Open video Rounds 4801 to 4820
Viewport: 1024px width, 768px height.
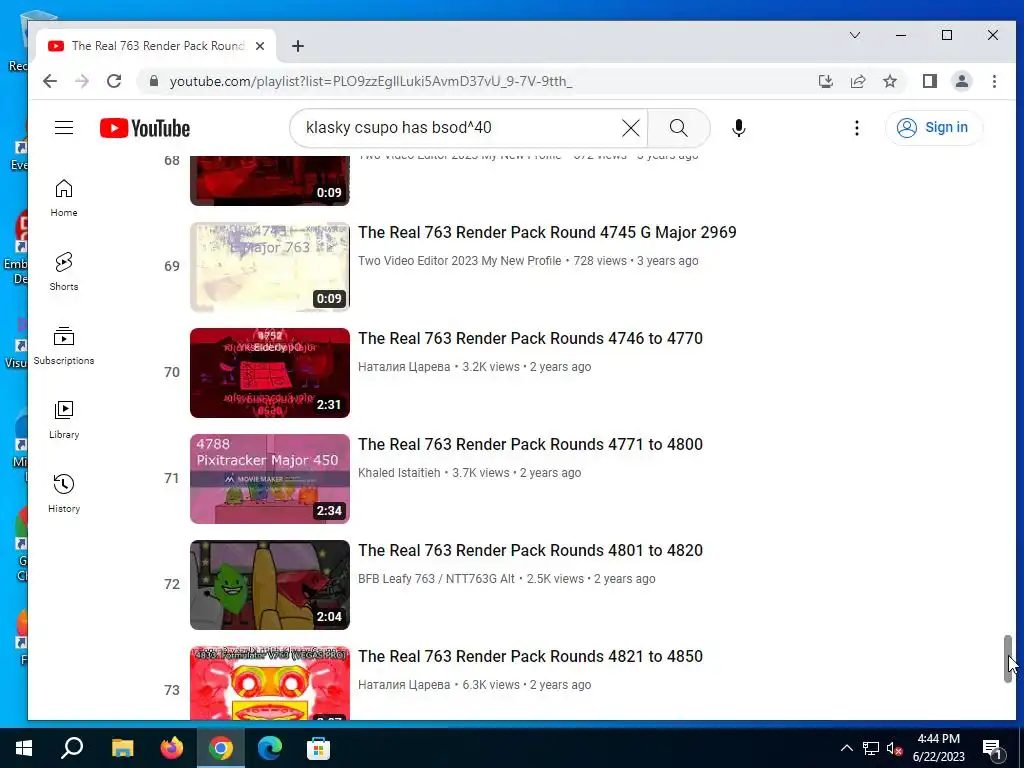(530, 551)
